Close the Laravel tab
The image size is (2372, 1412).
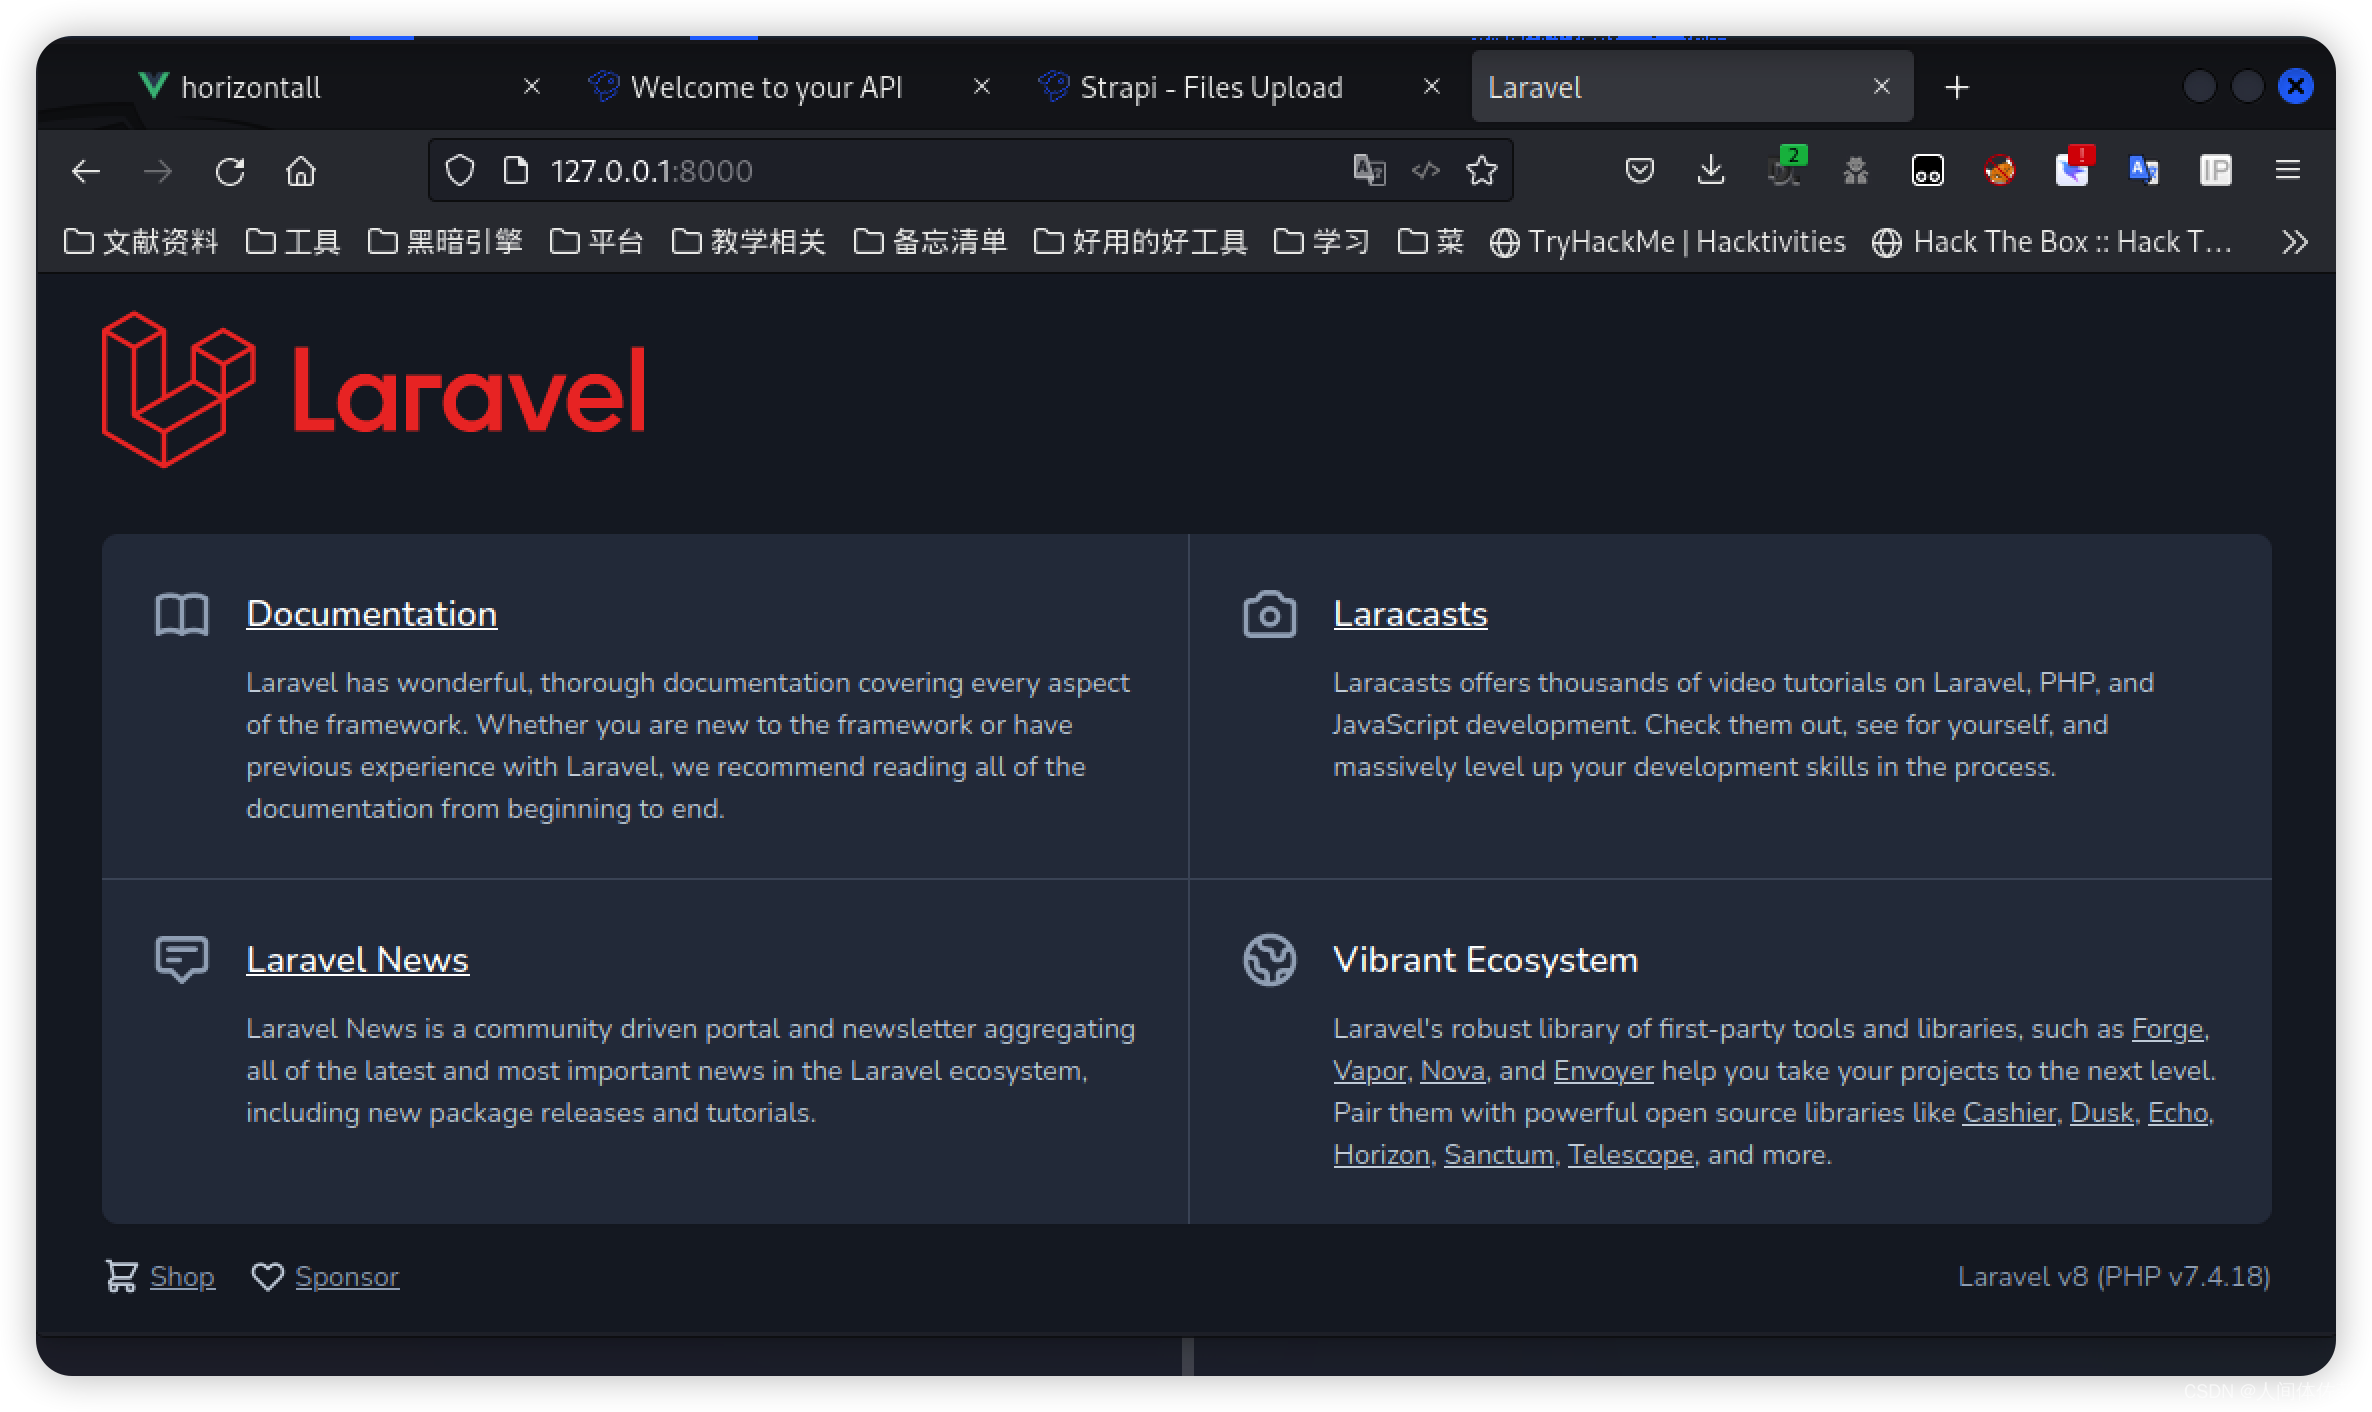tap(1882, 87)
